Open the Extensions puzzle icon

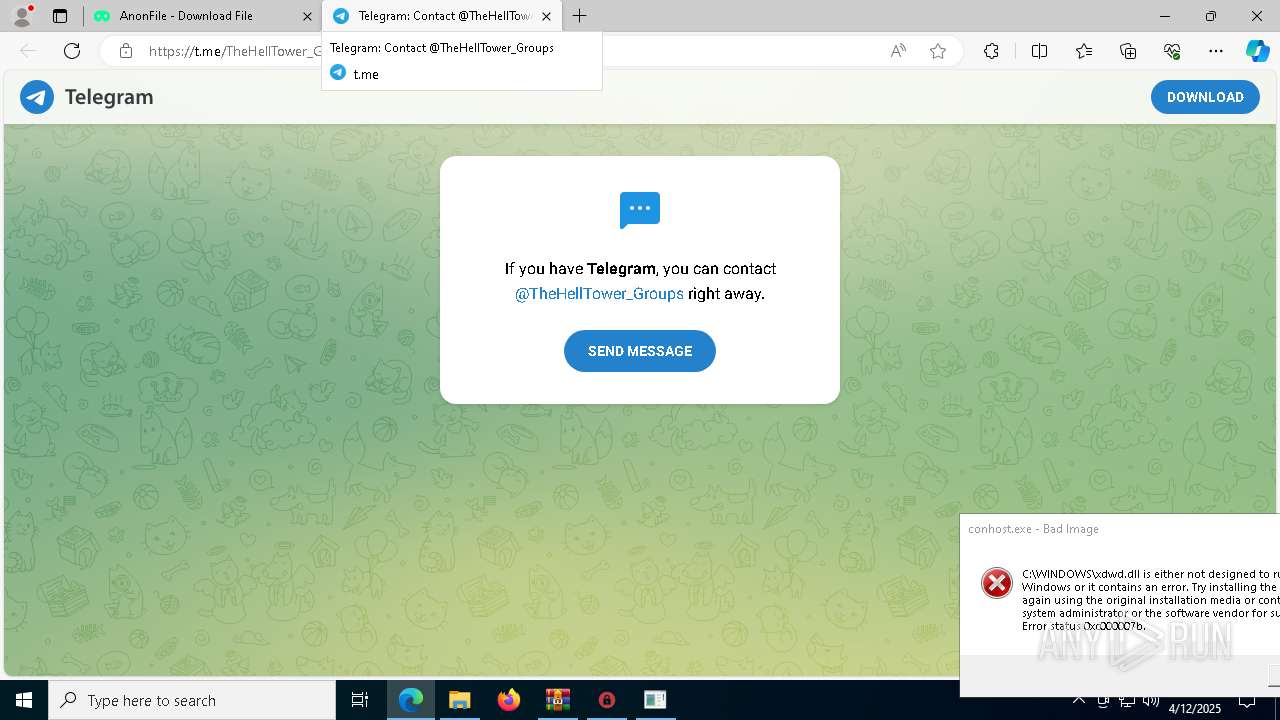tap(991, 51)
